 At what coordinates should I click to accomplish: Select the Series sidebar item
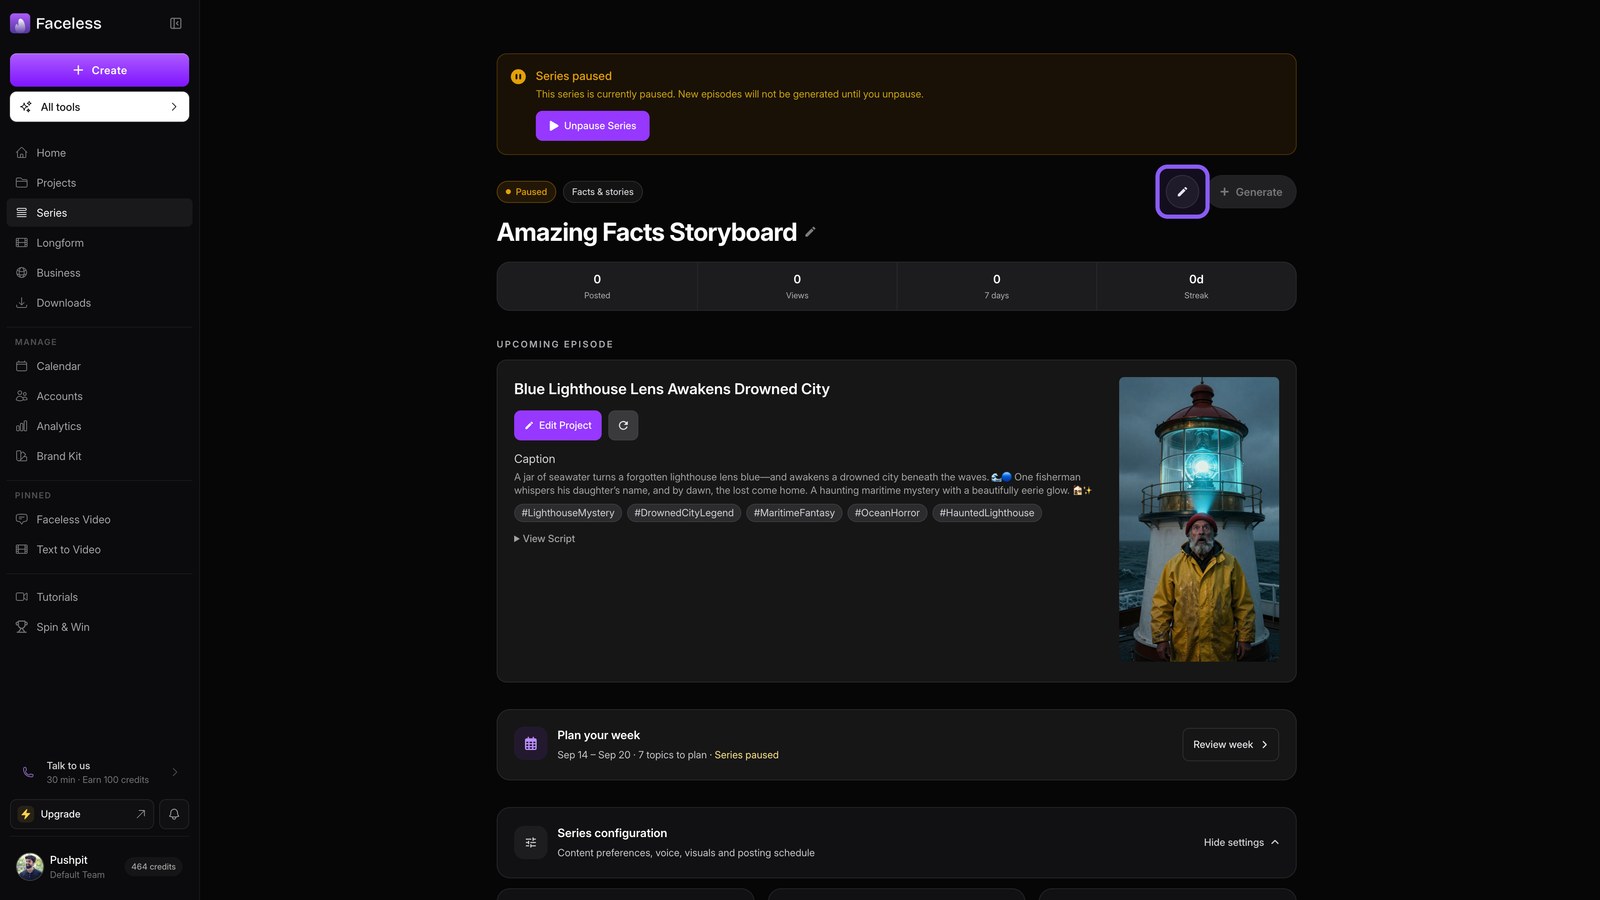click(99, 213)
